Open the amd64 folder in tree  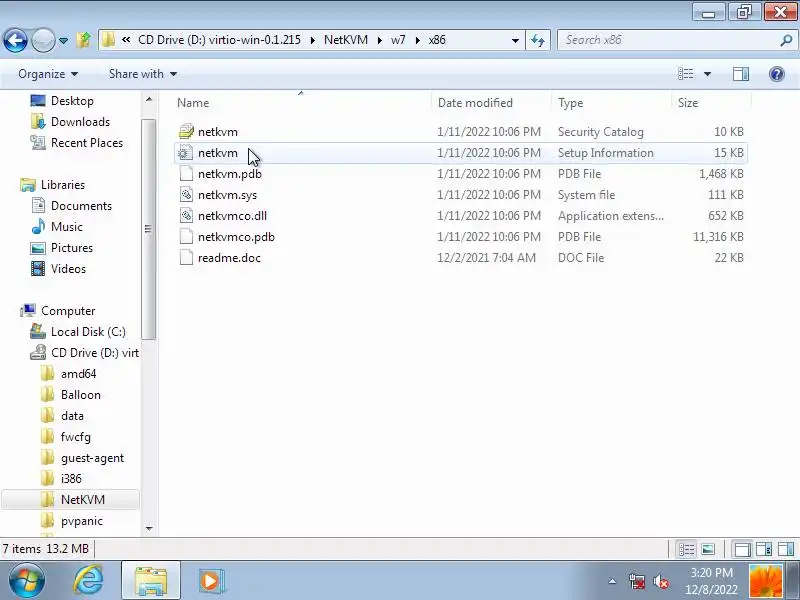[78, 373]
